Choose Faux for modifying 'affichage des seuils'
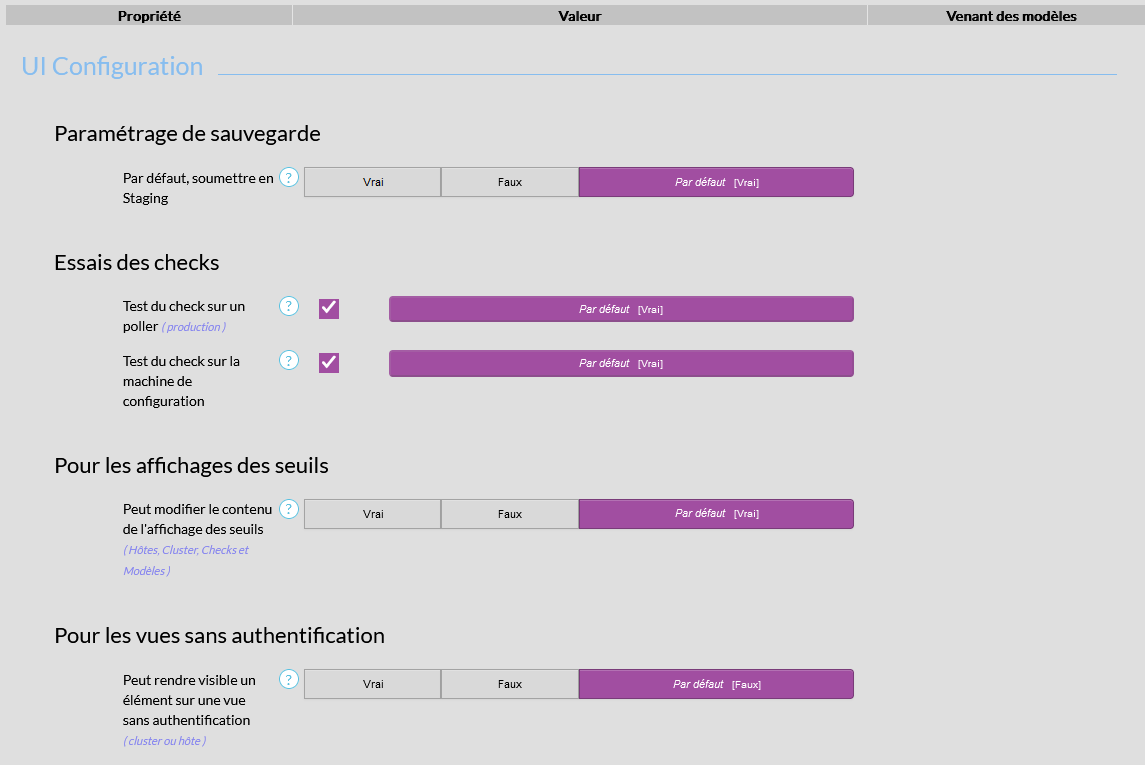1145x765 pixels. coord(510,514)
